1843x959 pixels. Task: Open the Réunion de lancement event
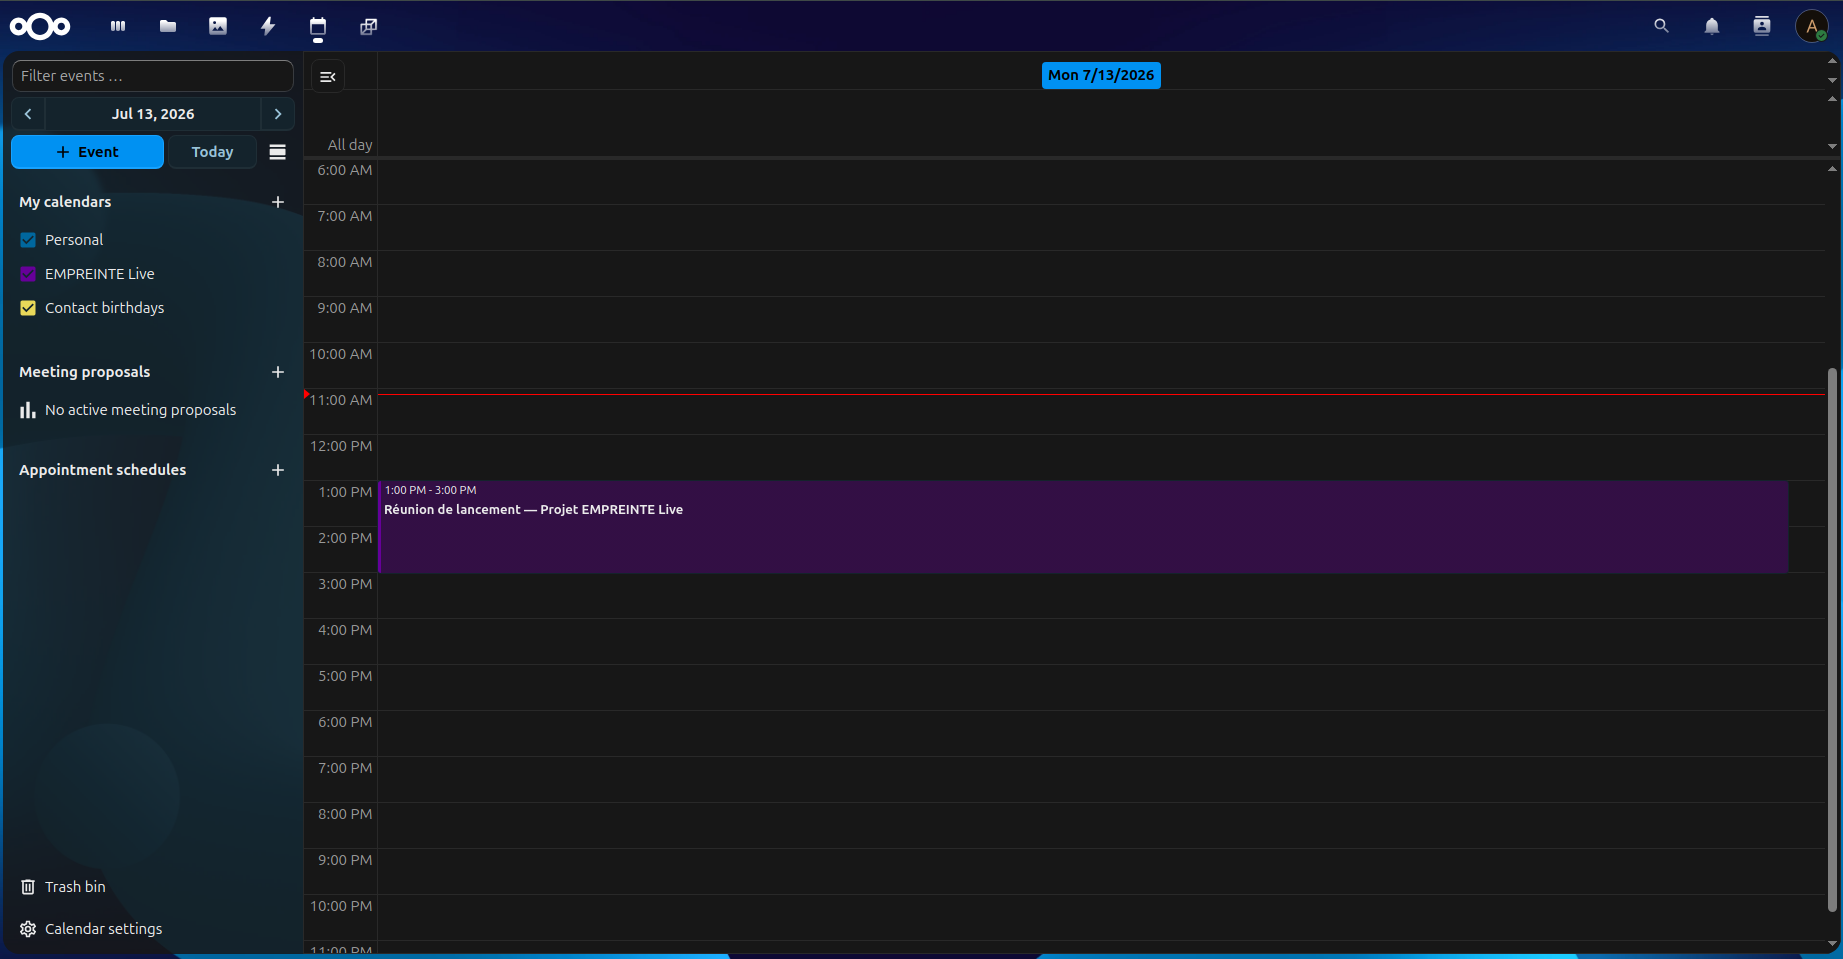click(1083, 527)
